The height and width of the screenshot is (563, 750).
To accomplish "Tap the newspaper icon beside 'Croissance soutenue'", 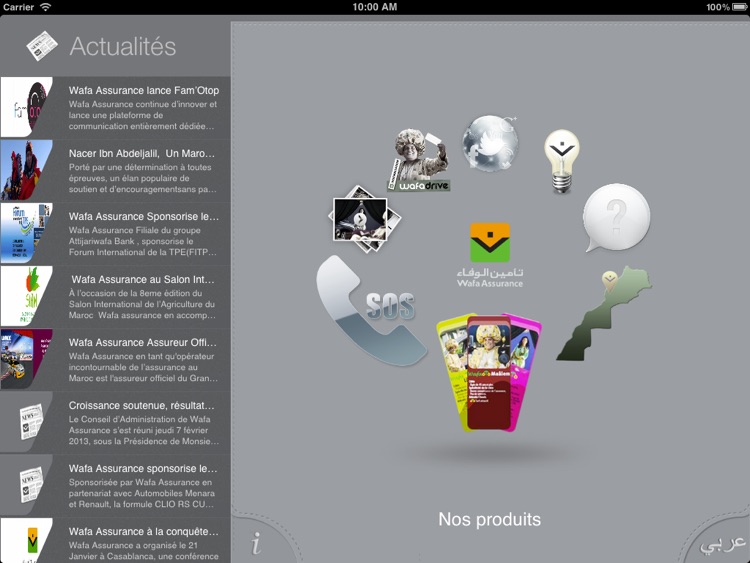I will click(x=32, y=422).
